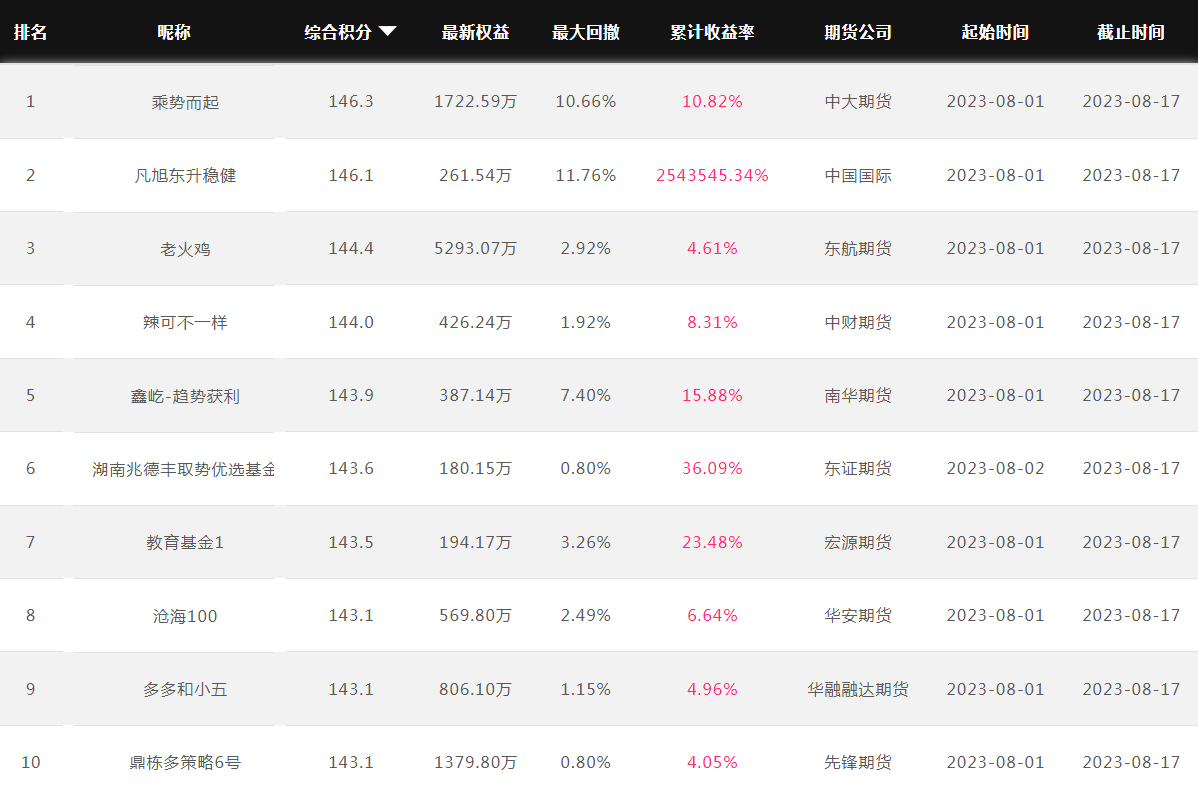Select equity value 261.54万

[475, 175]
